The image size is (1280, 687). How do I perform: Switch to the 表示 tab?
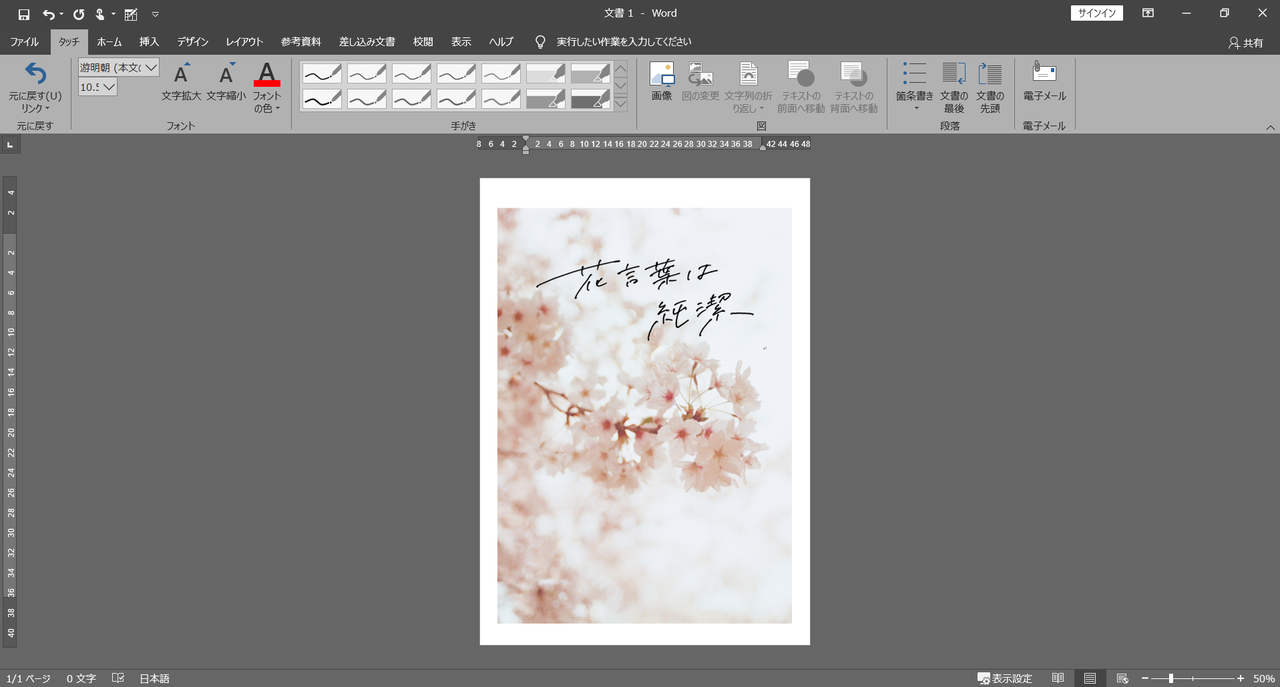(461, 42)
